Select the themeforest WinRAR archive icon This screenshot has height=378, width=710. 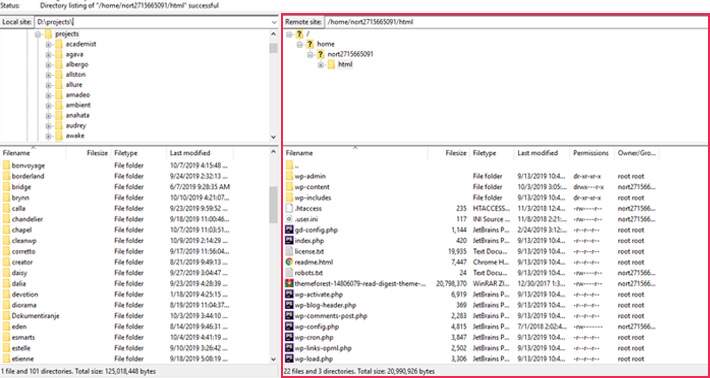tap(290, 283)
